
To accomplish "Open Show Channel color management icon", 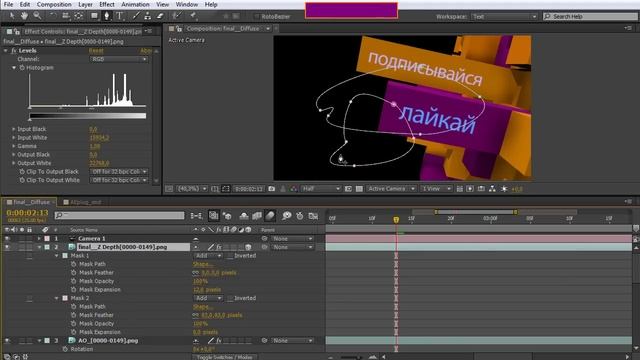I will pyautogui.click(x=293, y=189).
